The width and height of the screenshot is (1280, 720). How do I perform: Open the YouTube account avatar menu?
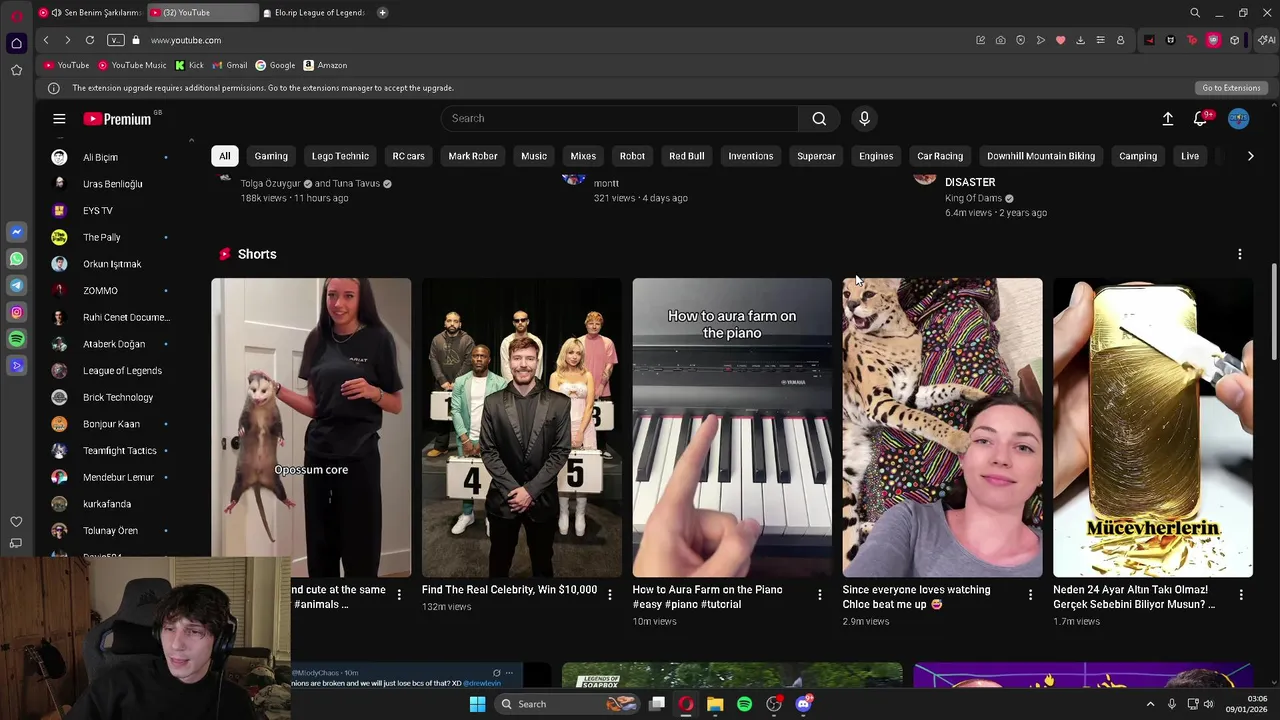tap(1238, 119)
